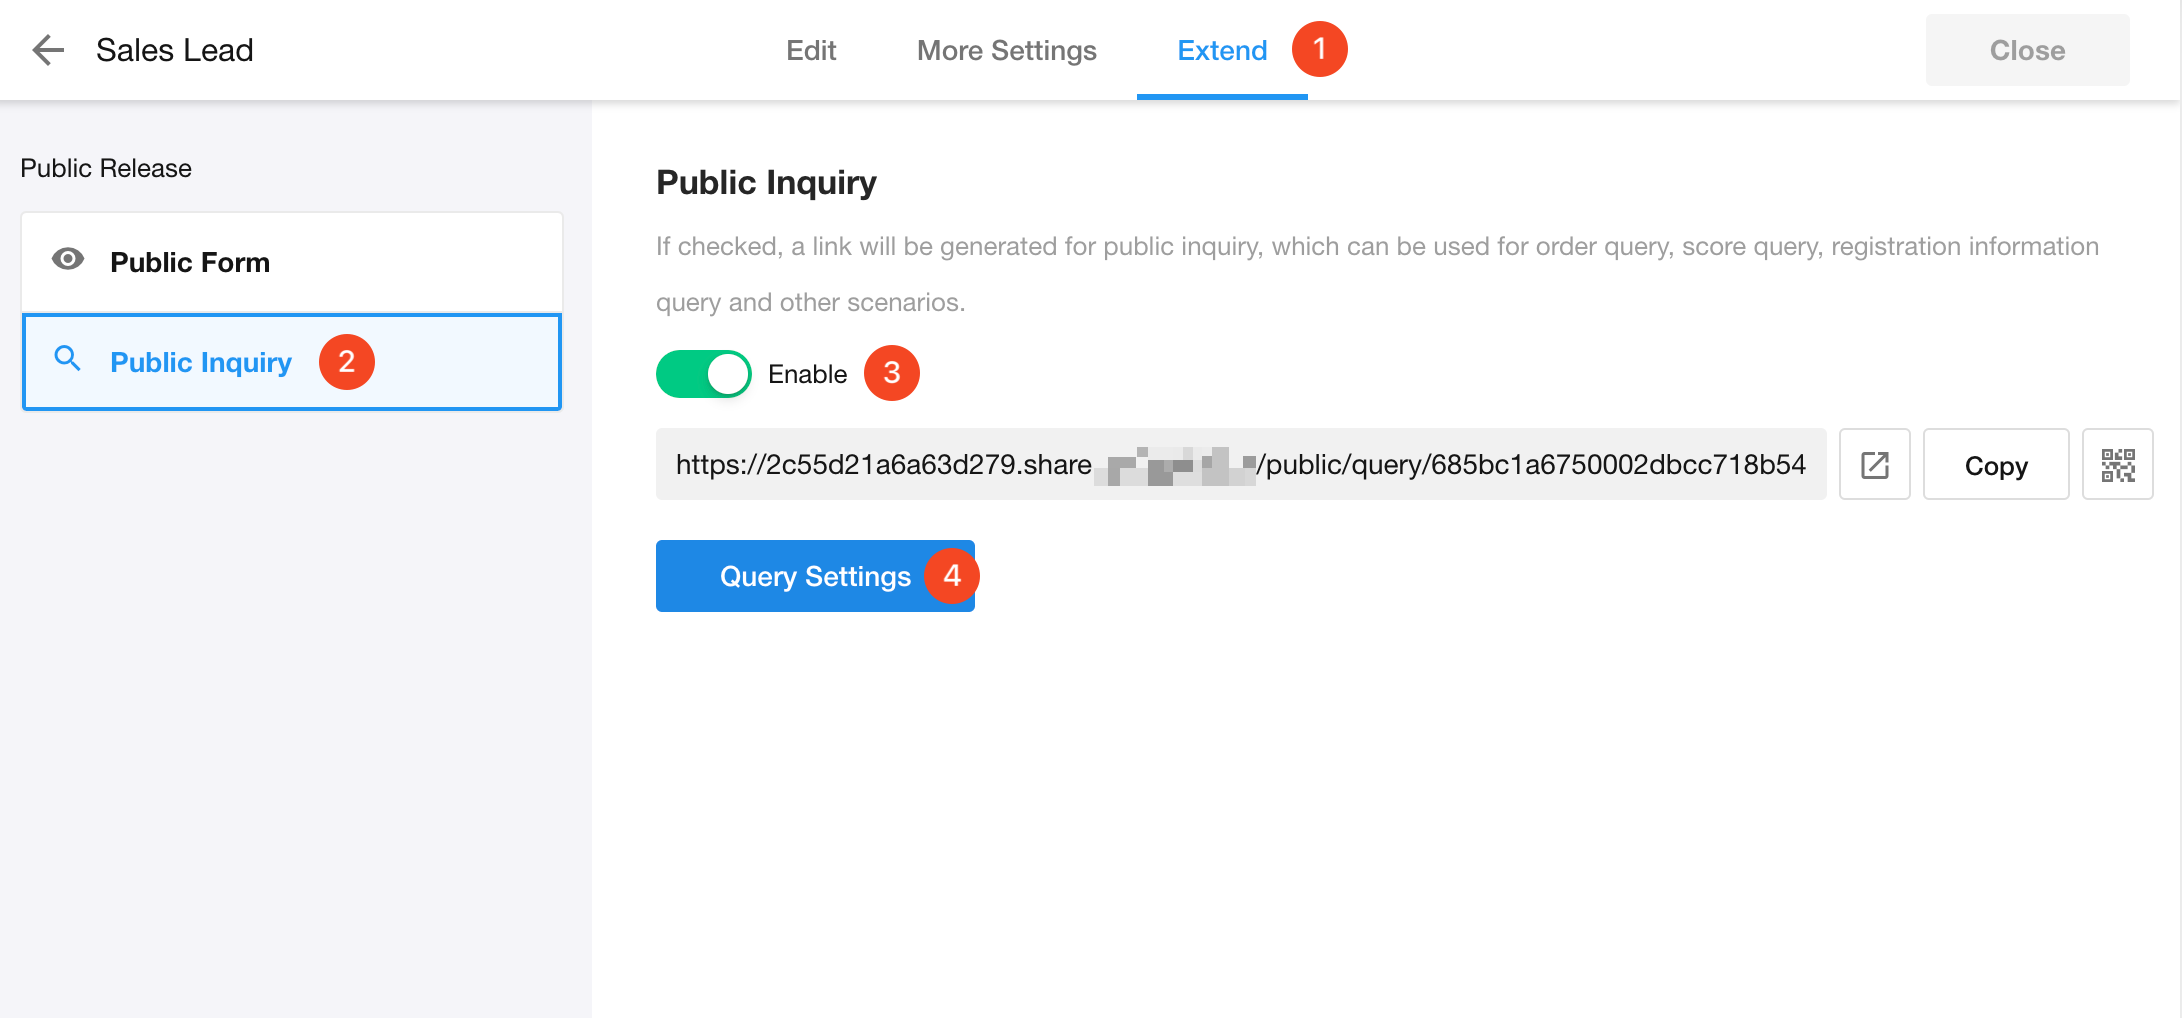The width and height of the screenshot is (2182, 1018).
Task: Click the magnifier icon on Public Inquiry
Action: pos(68,359)
